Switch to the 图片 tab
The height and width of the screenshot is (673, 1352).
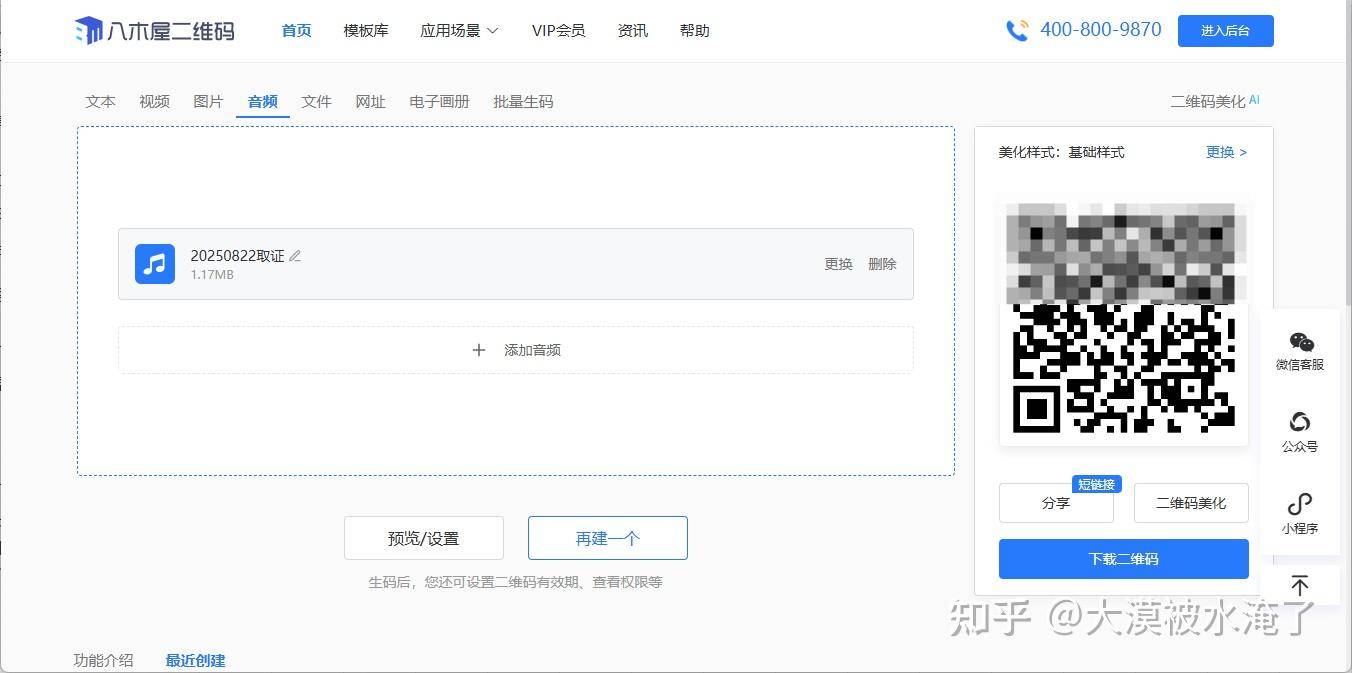pyautogui.click(x=209, y=101)
